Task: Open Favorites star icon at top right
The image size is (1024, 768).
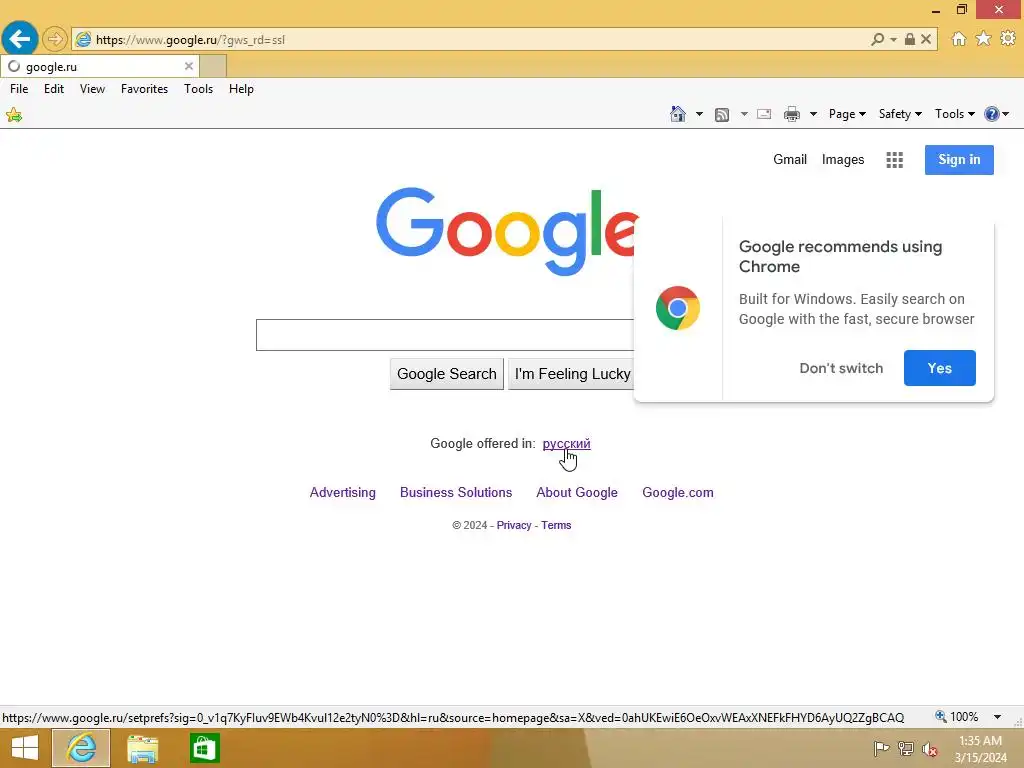Action: click(983, 39)
